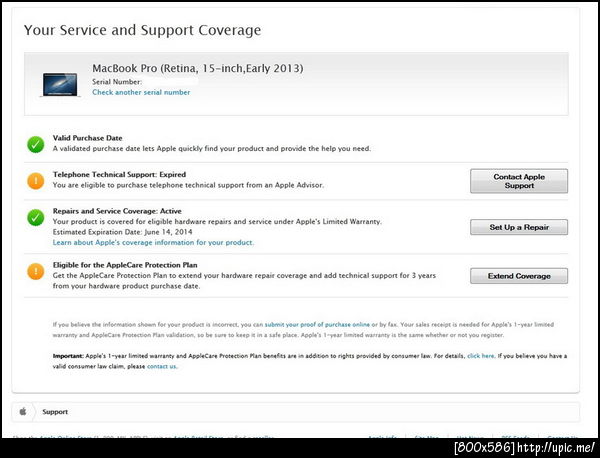The image size is (600, 458).
Task: Select 'Telephone Technical Support: Expired' heading
Action: (119, 174)
